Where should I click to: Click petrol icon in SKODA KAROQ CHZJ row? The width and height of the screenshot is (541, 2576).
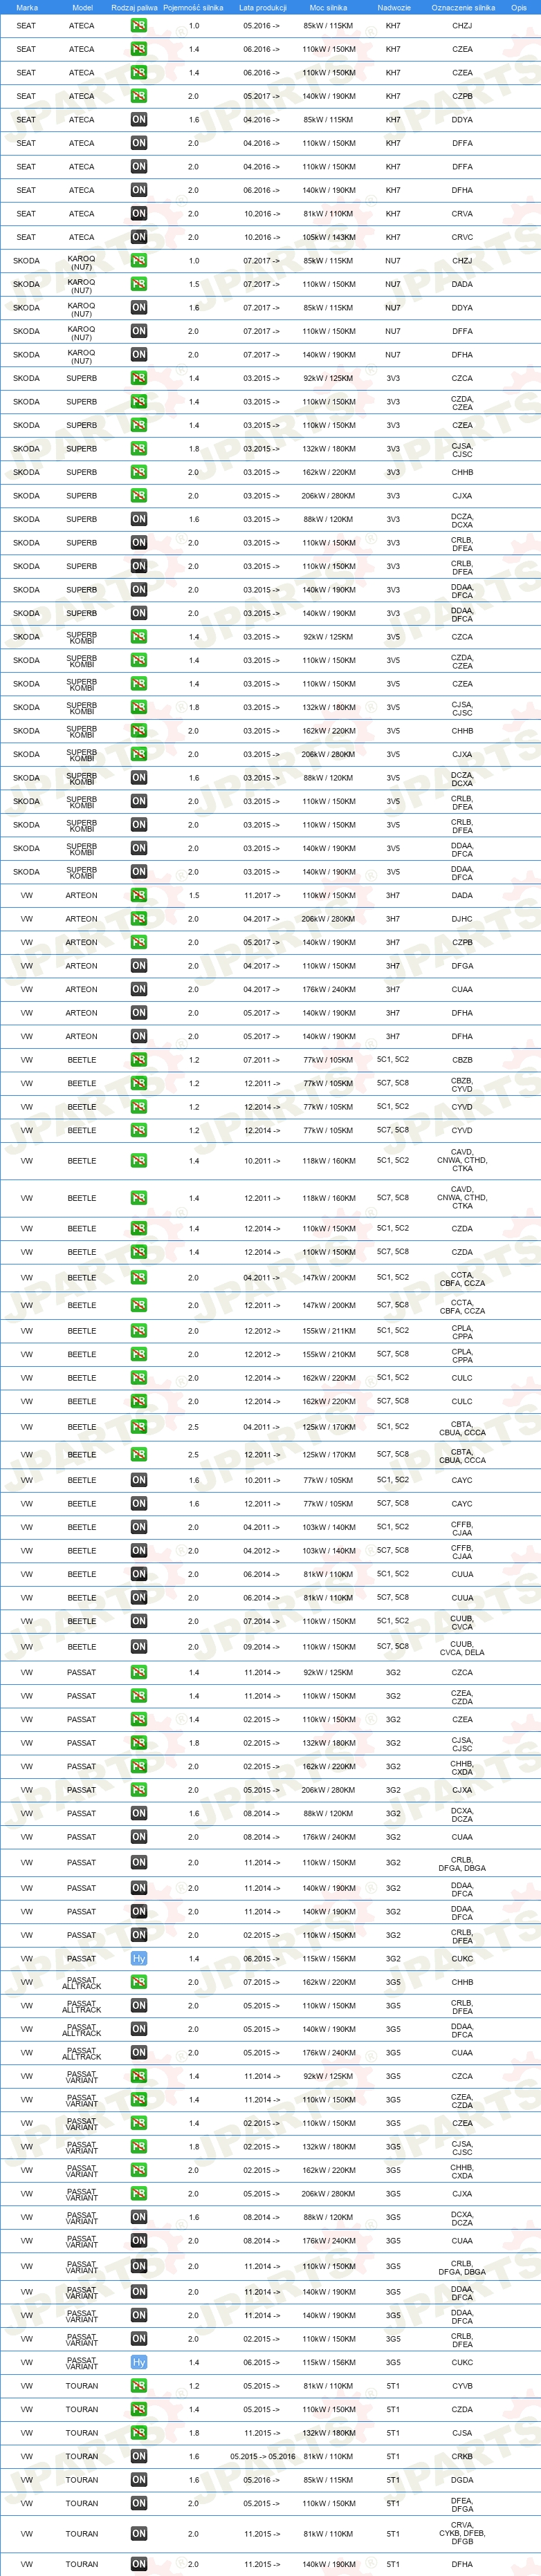pyautogui.click(x=139, y=260)
